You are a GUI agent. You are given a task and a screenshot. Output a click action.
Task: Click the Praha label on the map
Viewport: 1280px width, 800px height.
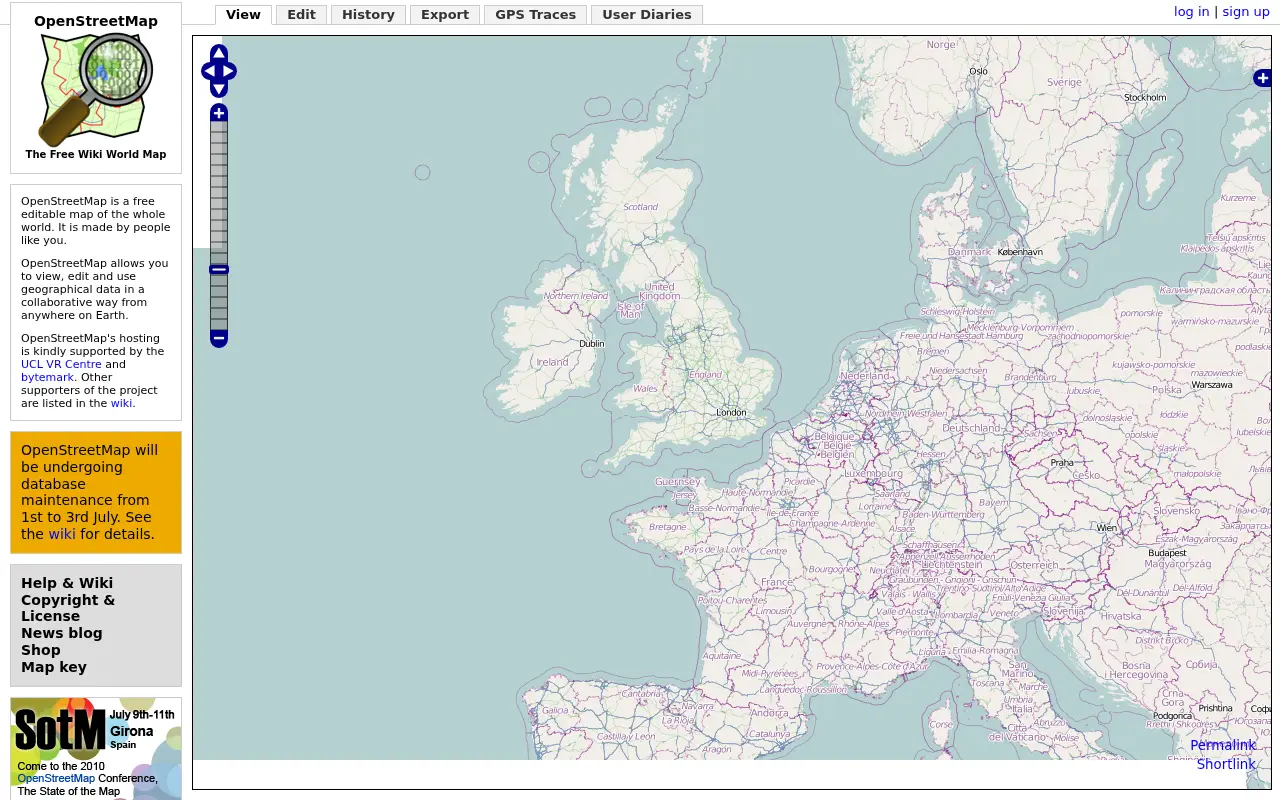pyautogui.click(x=1062, y=463)
